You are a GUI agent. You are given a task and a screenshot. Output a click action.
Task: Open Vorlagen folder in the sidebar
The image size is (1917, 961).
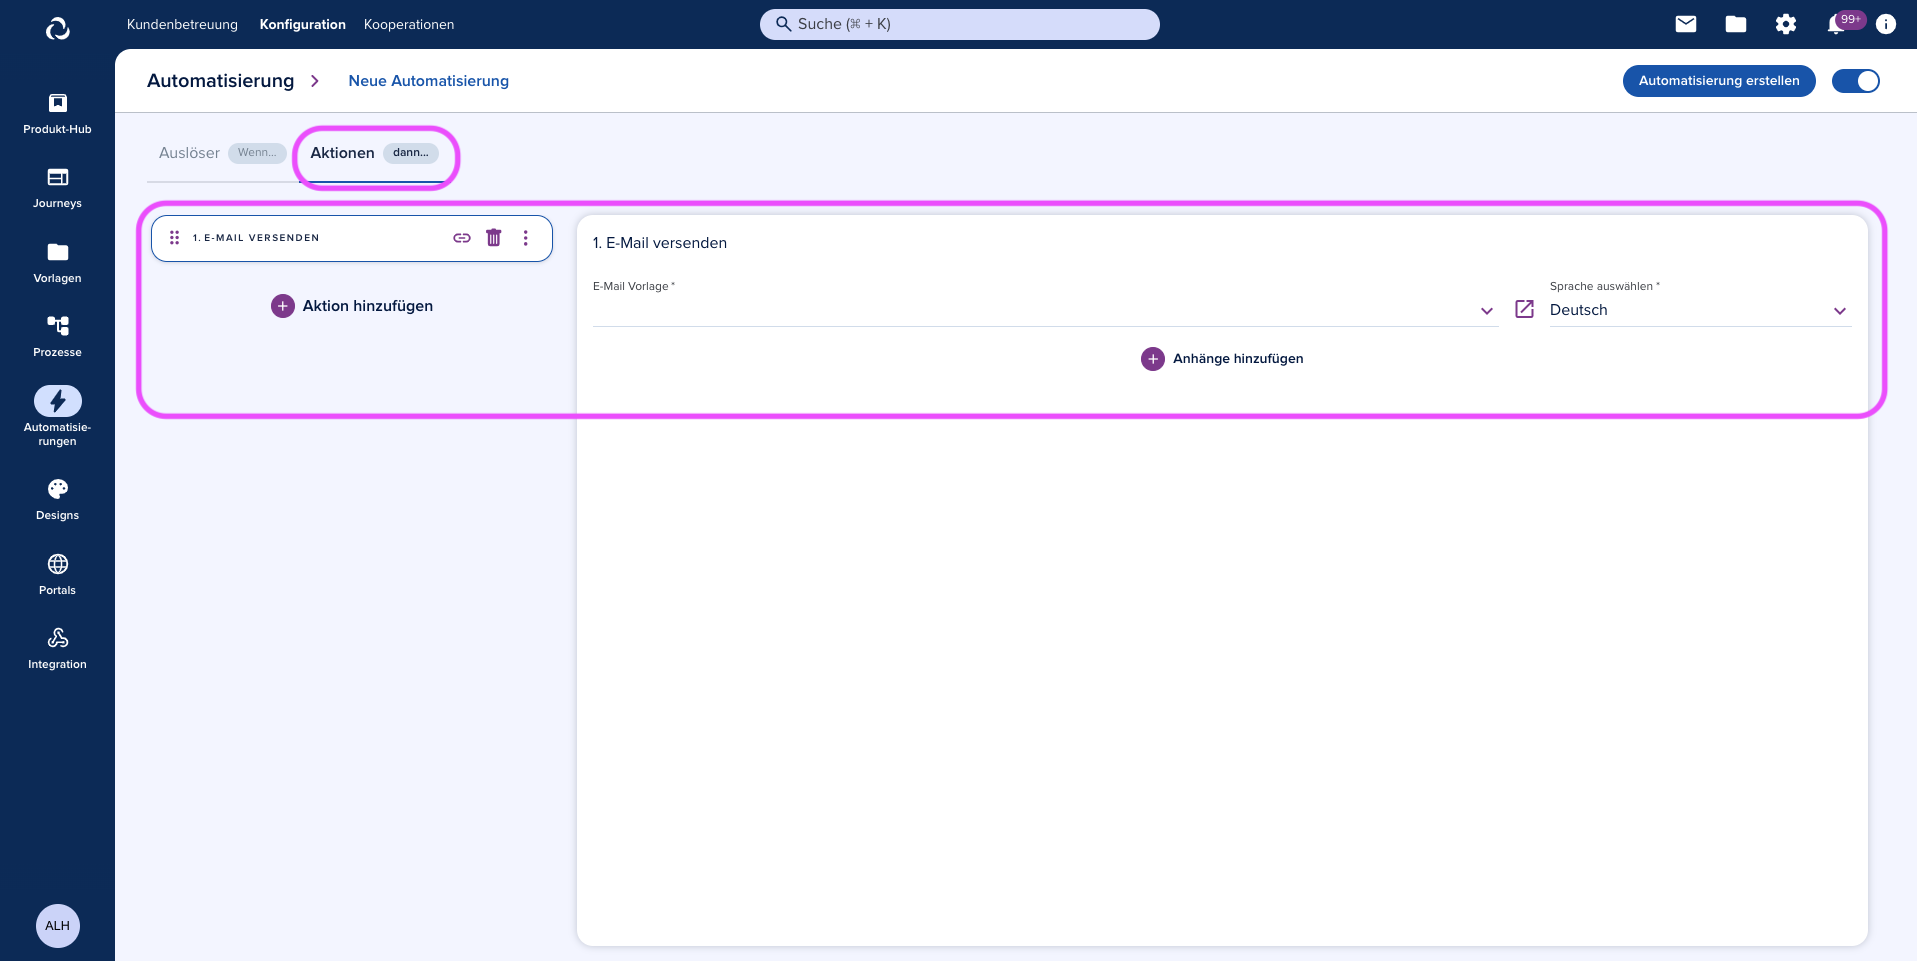pyautogui.click(x=57, y=263)
